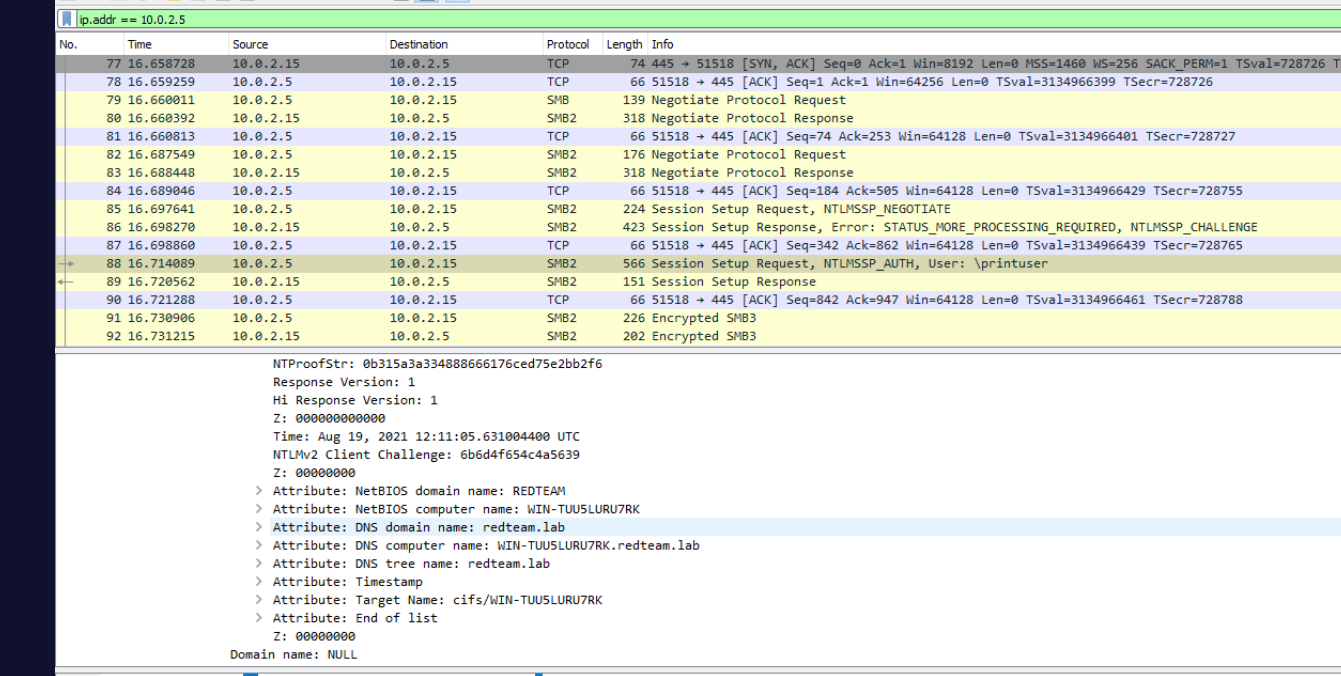Expand the End of list attribute
Screen dimensions: 1341x676
[259, 618]
